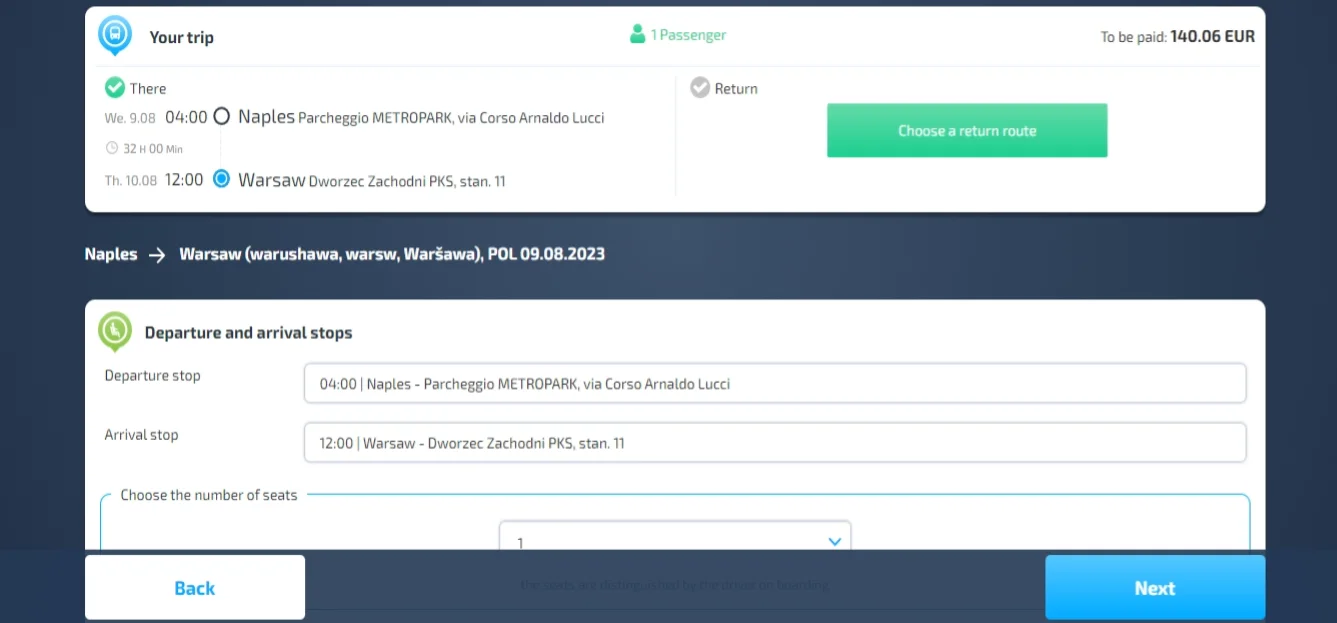This screenshot has width=1337, height=623.
Task: Select the empty circle marker for Naples
Action: (x=222, y=117)
